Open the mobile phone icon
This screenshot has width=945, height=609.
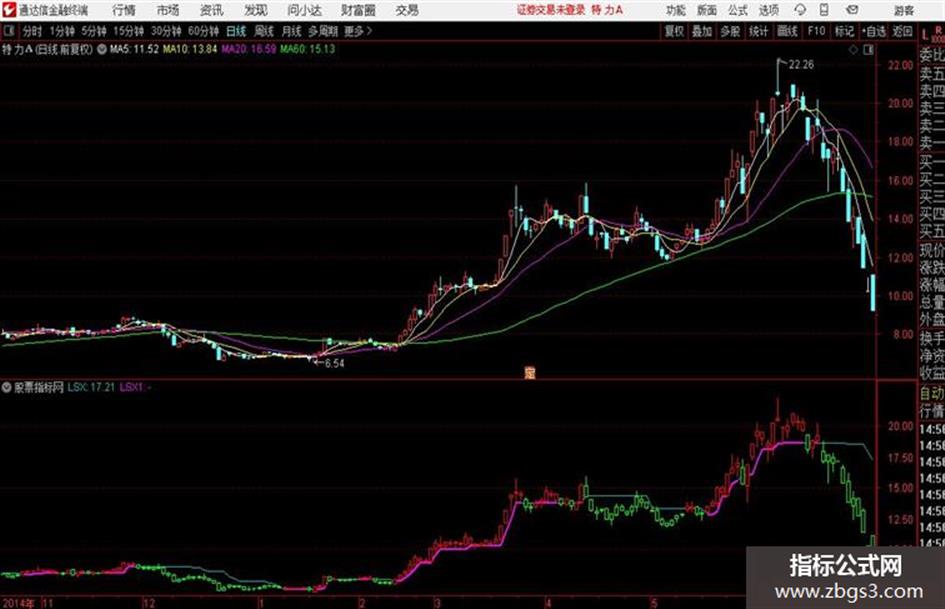(824, 10)
